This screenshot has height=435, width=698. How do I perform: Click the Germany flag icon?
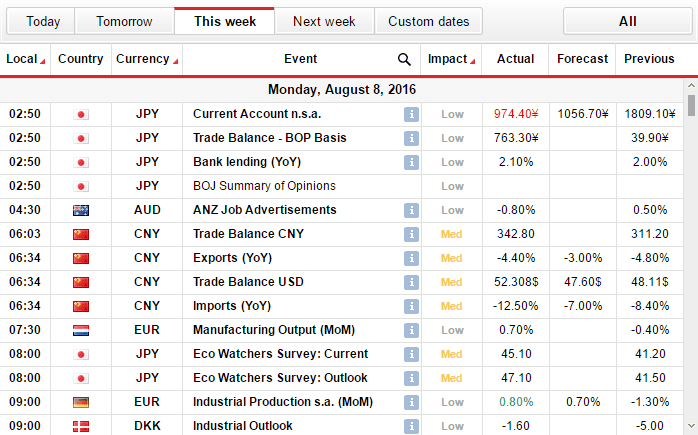click(x=81, y=402)
